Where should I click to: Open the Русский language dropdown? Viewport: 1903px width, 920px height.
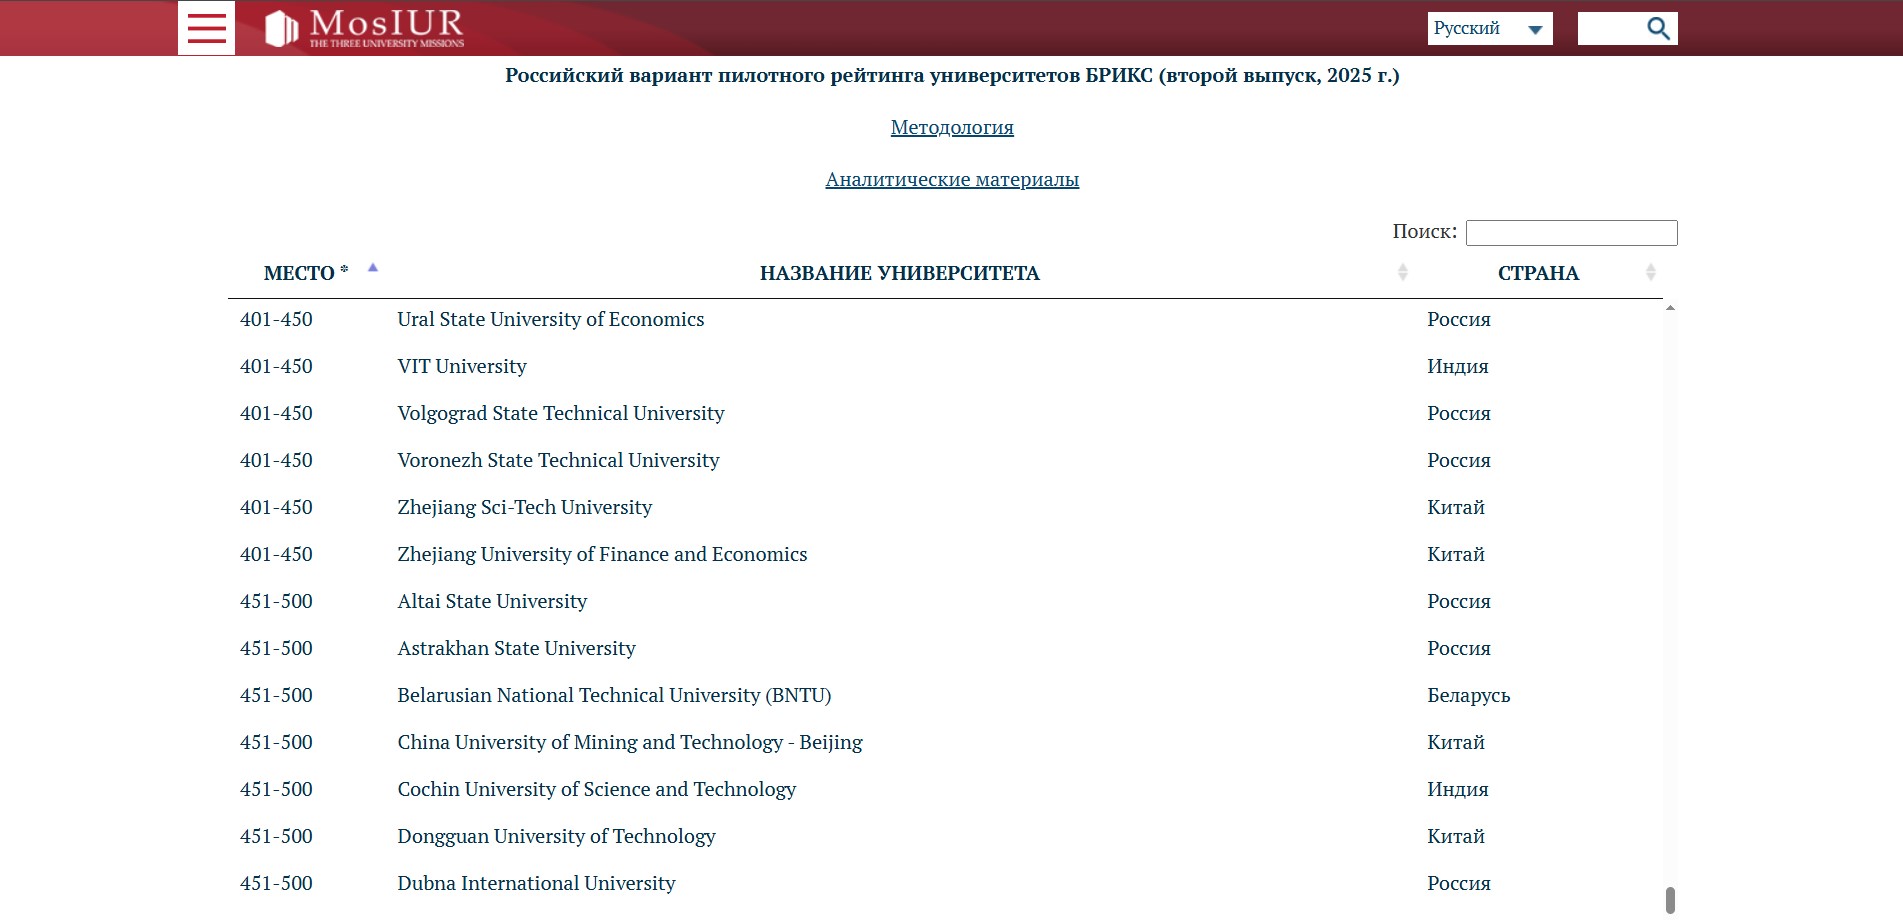[1489, 29]
